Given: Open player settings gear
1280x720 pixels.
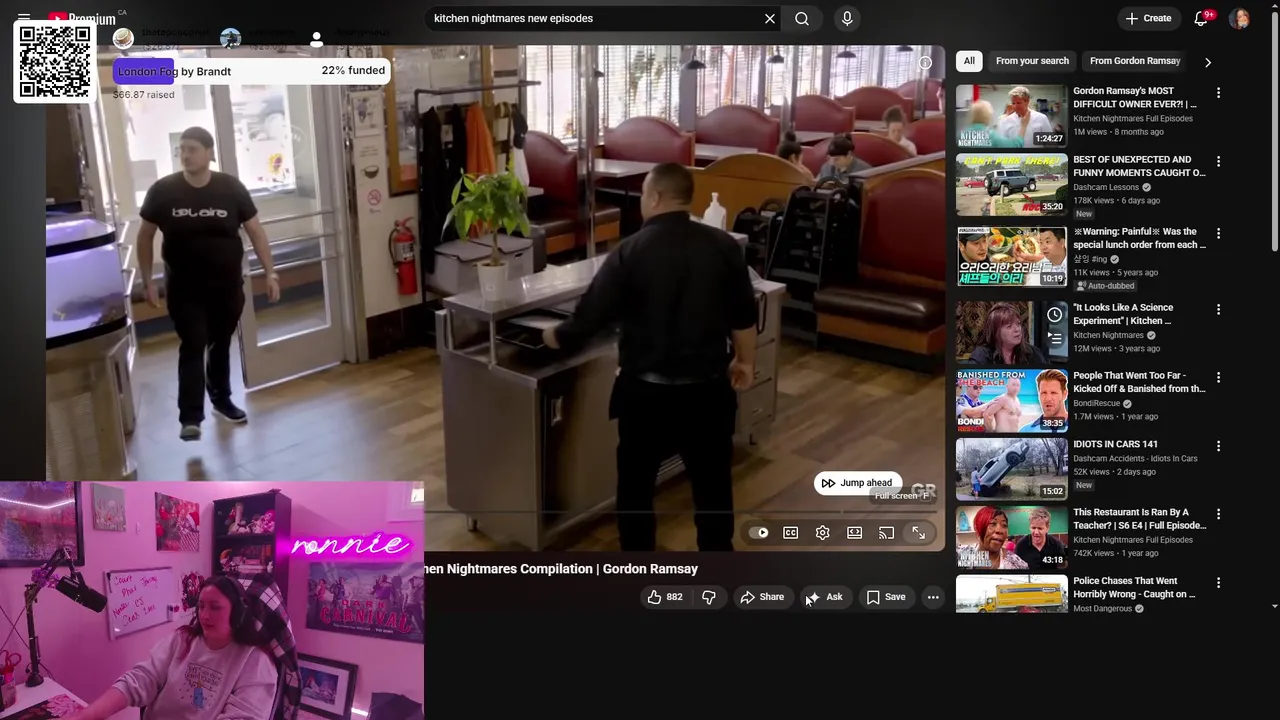Looking at the screenshot, I should click(822, 533).
